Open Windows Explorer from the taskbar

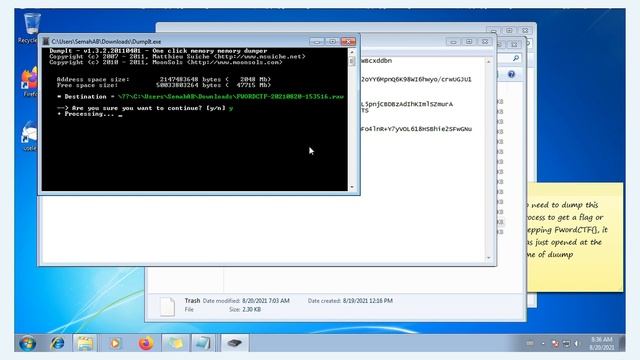point(85,343)
